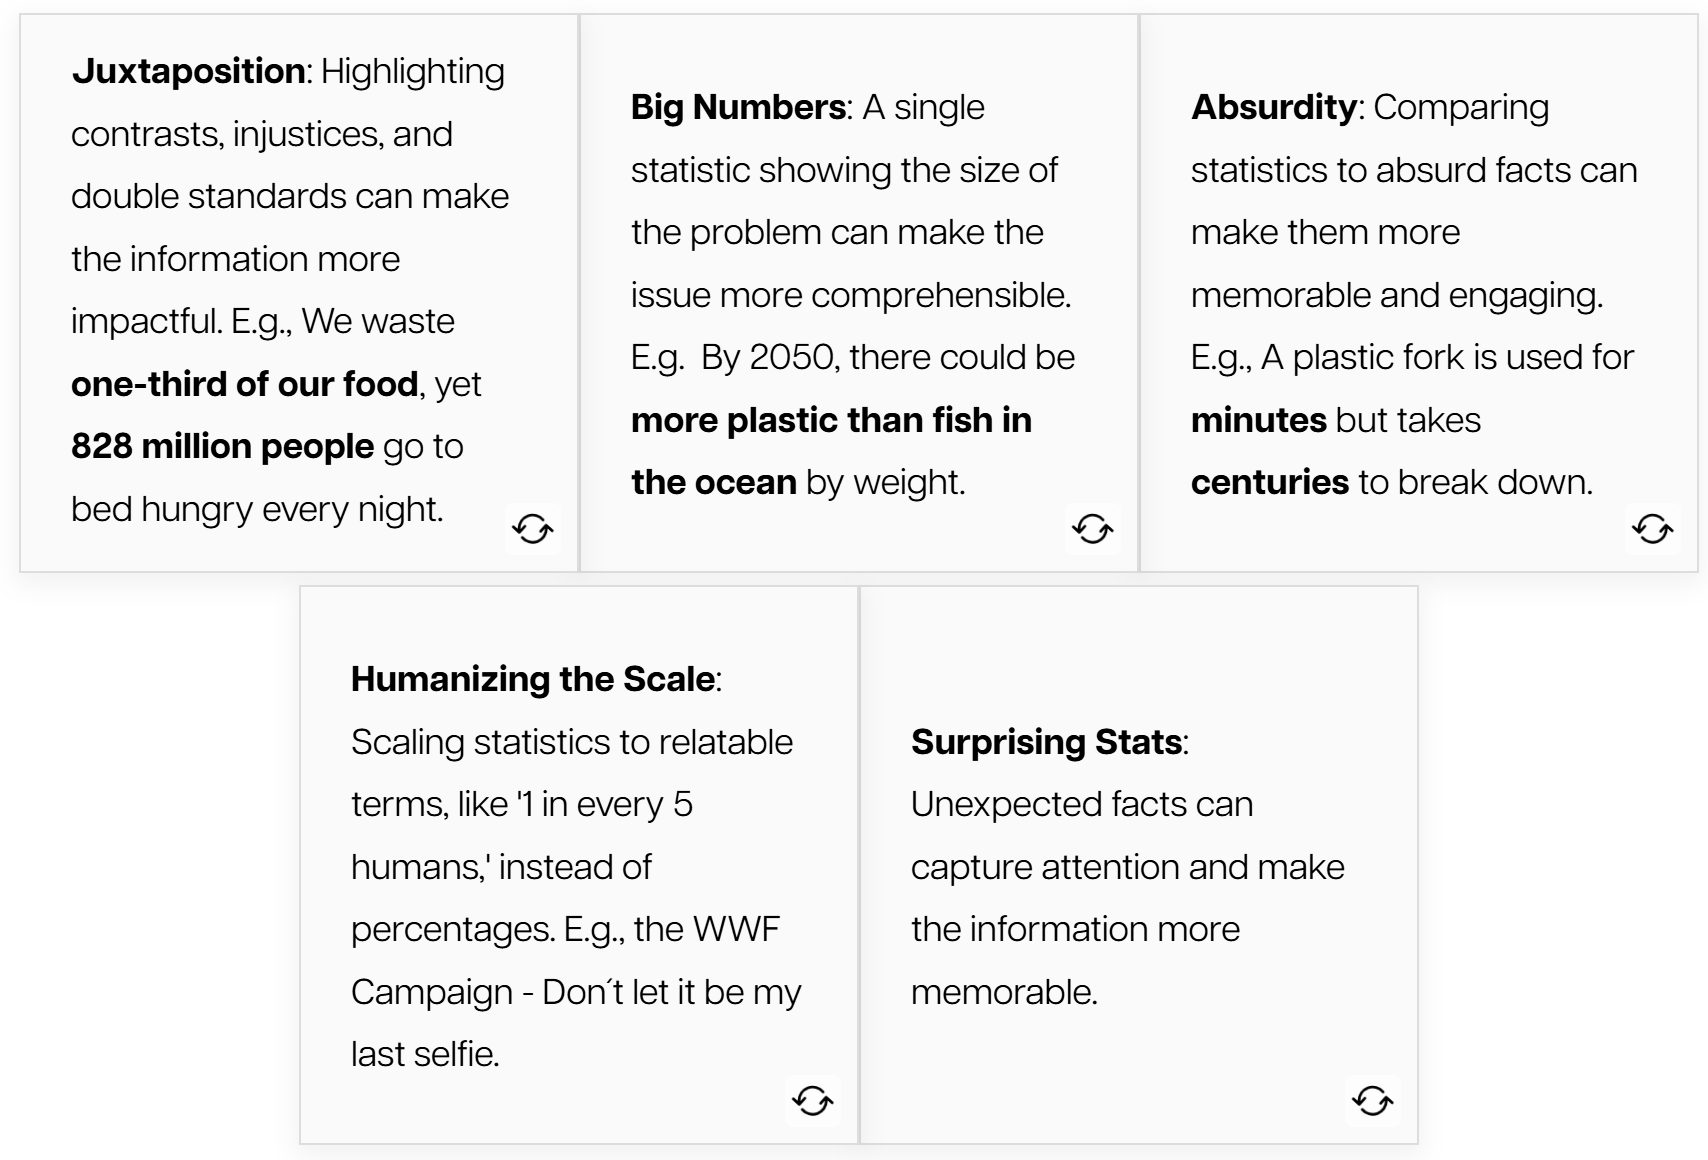Click the "By 2050, there could be" line

tap(888, 357)
